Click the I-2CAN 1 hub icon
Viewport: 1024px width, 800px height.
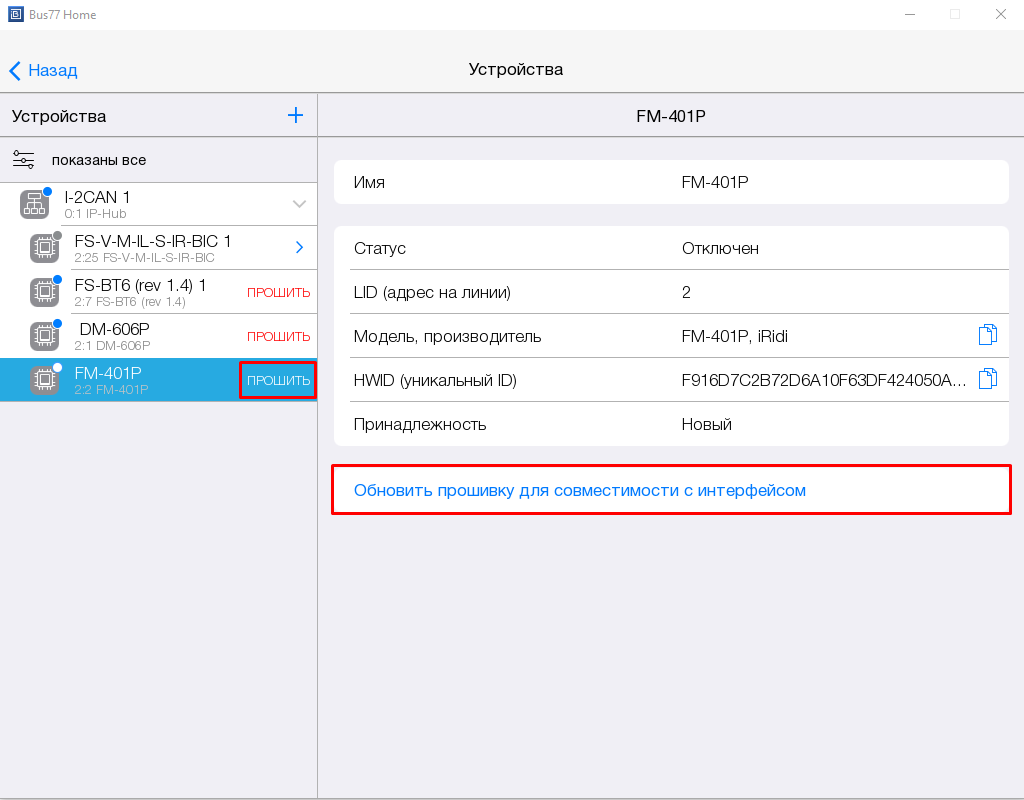(x=35, y=205)
